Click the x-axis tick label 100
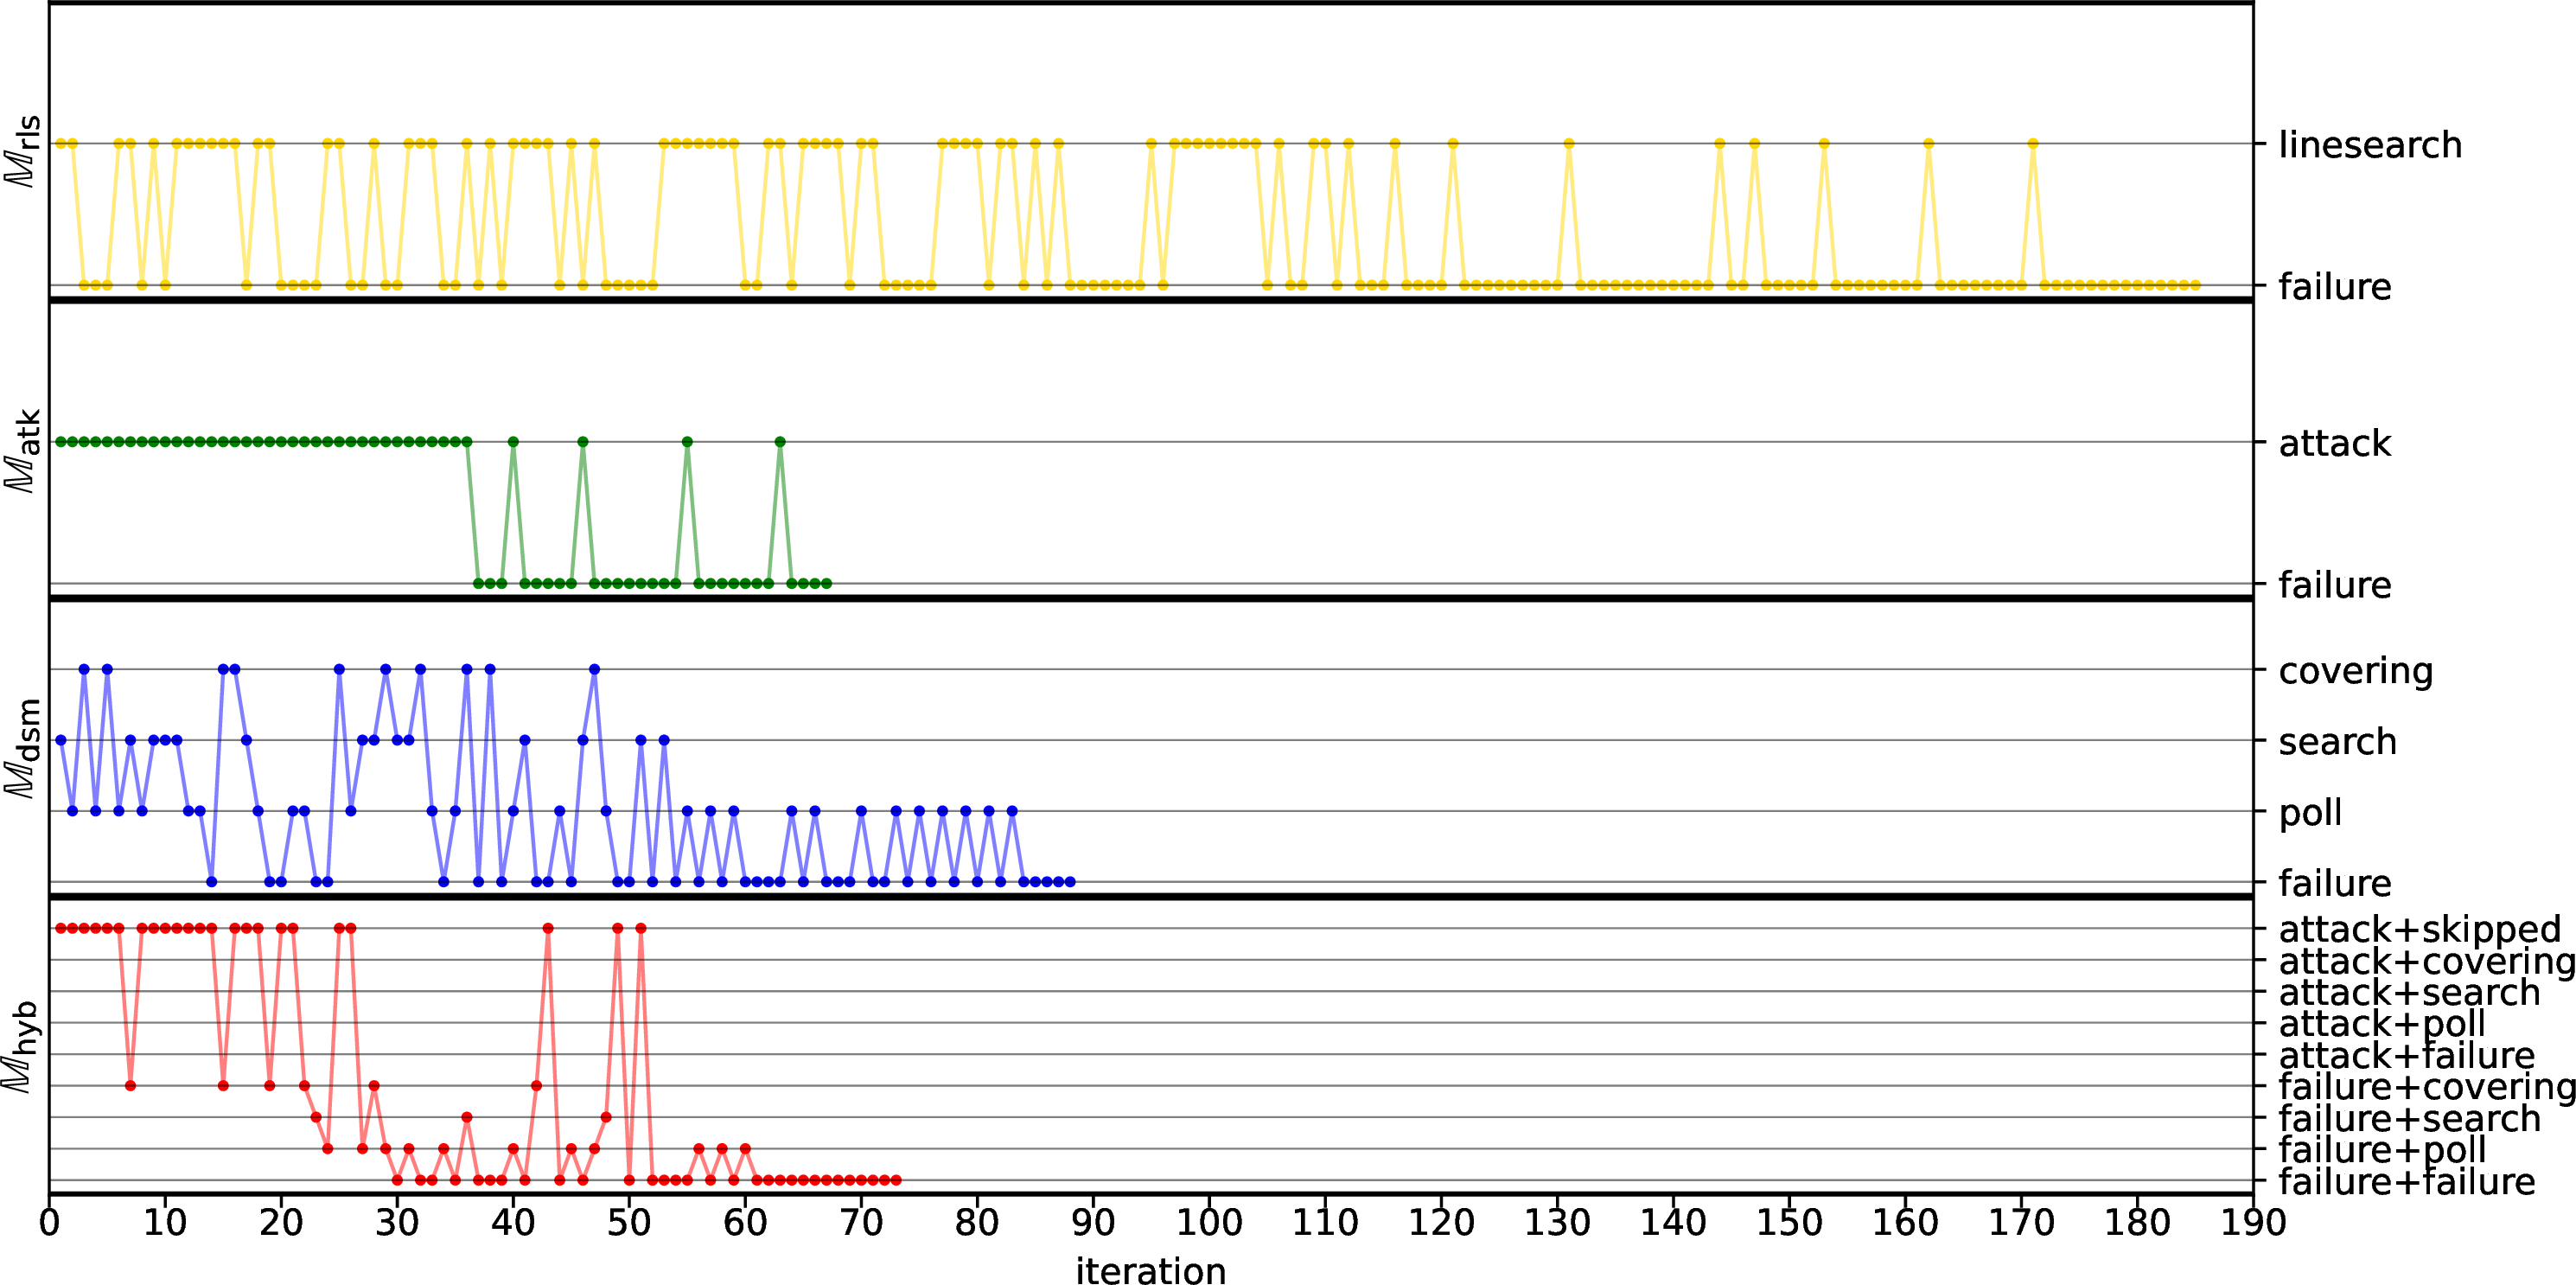The width and height of the screenshot is (2576, 1285). [1209, 1222]
